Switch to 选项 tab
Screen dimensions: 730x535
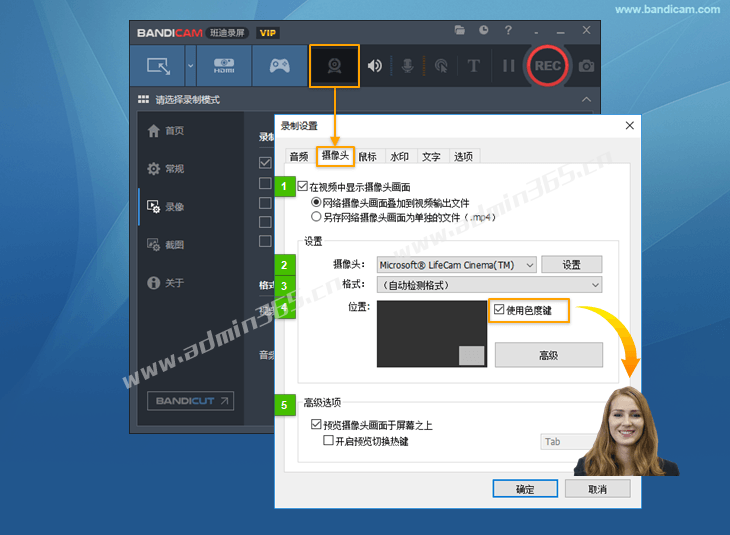[463, 156]
